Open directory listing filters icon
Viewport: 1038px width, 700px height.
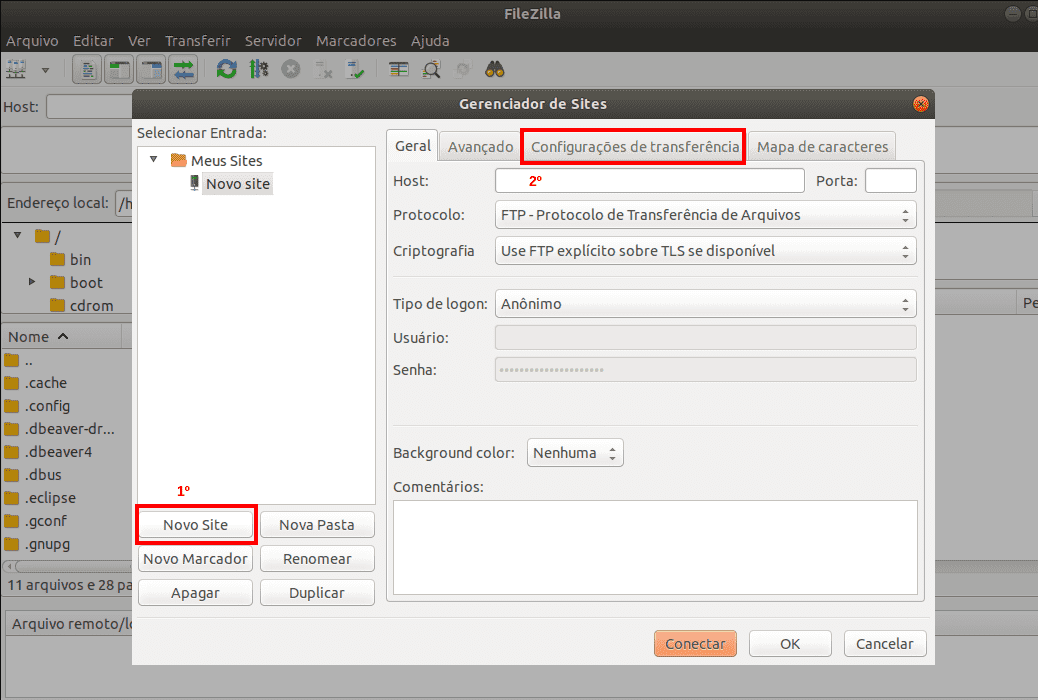pos(399,69)
